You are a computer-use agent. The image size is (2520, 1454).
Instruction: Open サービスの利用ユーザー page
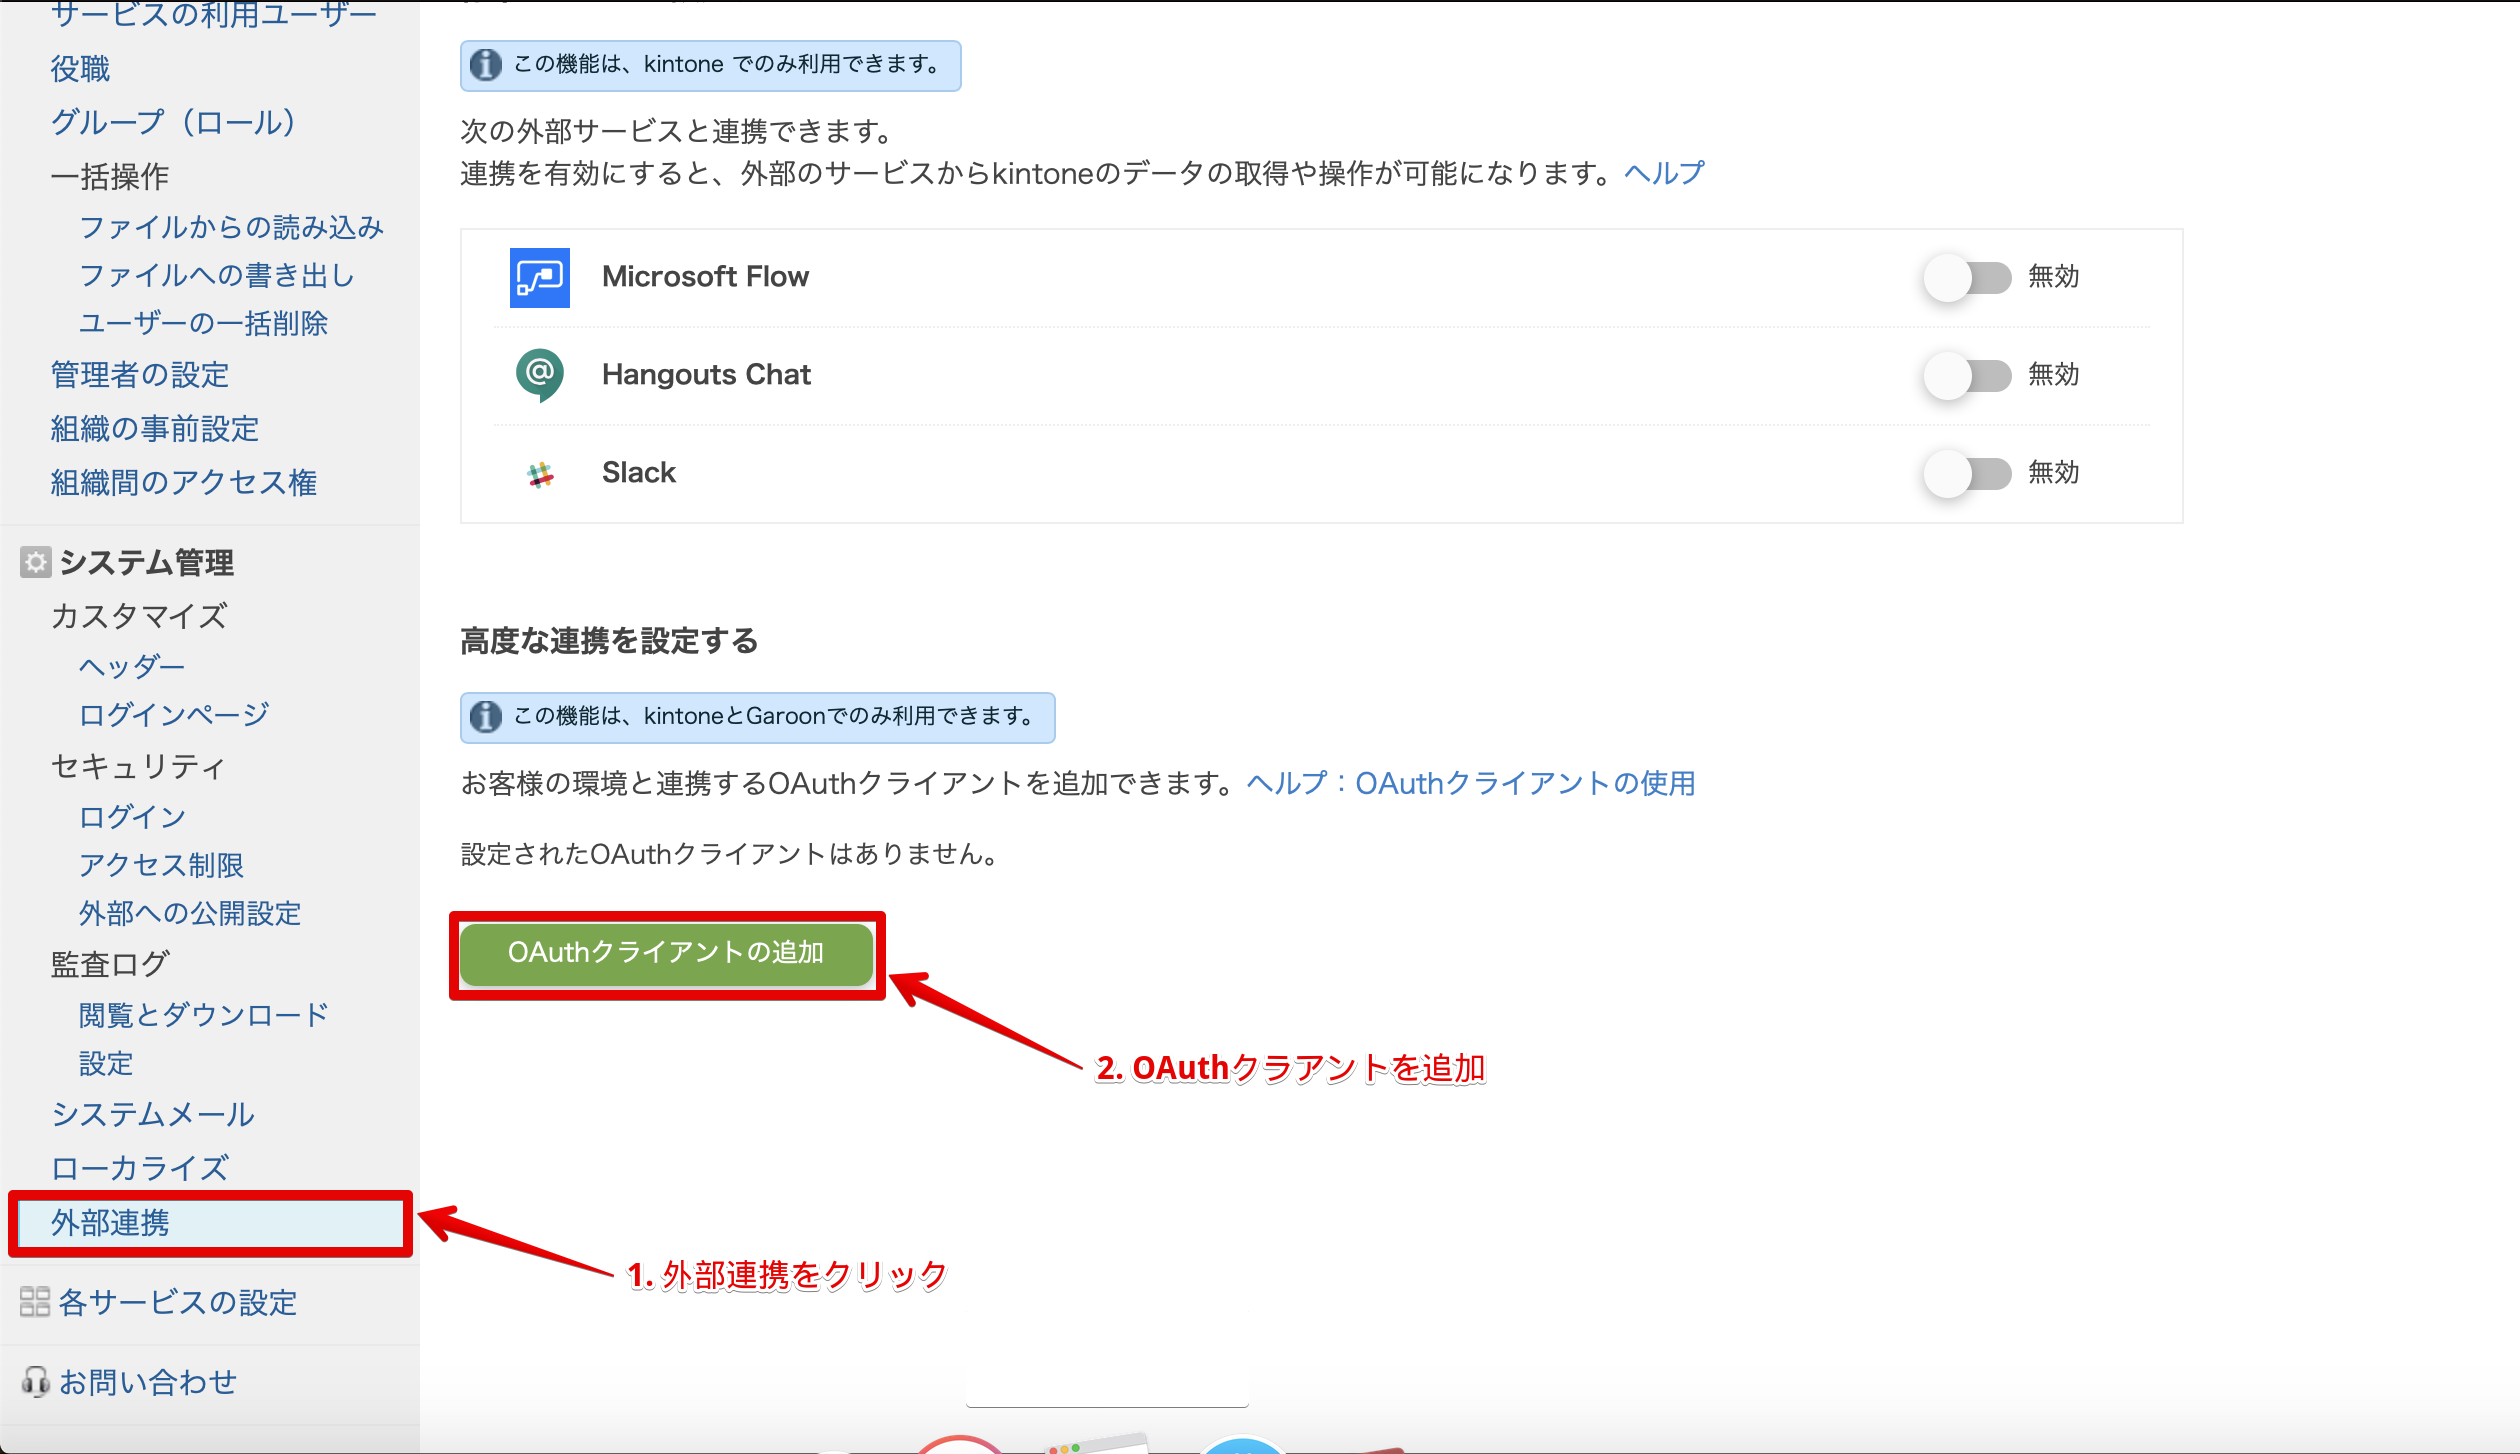click(x=214, y=15)
